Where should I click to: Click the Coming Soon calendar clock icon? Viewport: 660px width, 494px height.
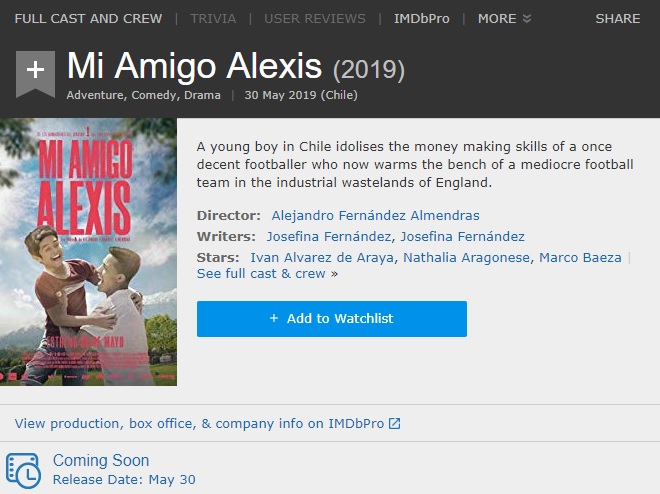23,470
